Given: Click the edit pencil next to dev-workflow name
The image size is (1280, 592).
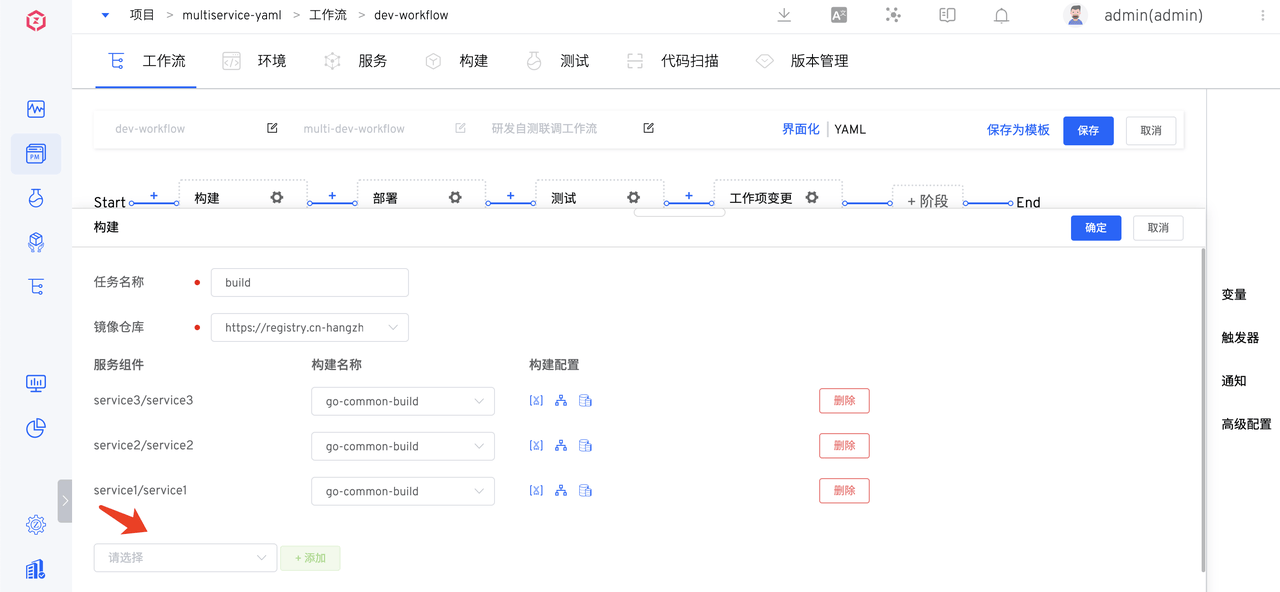Looking at the screenshot, I should click(271, 128).
